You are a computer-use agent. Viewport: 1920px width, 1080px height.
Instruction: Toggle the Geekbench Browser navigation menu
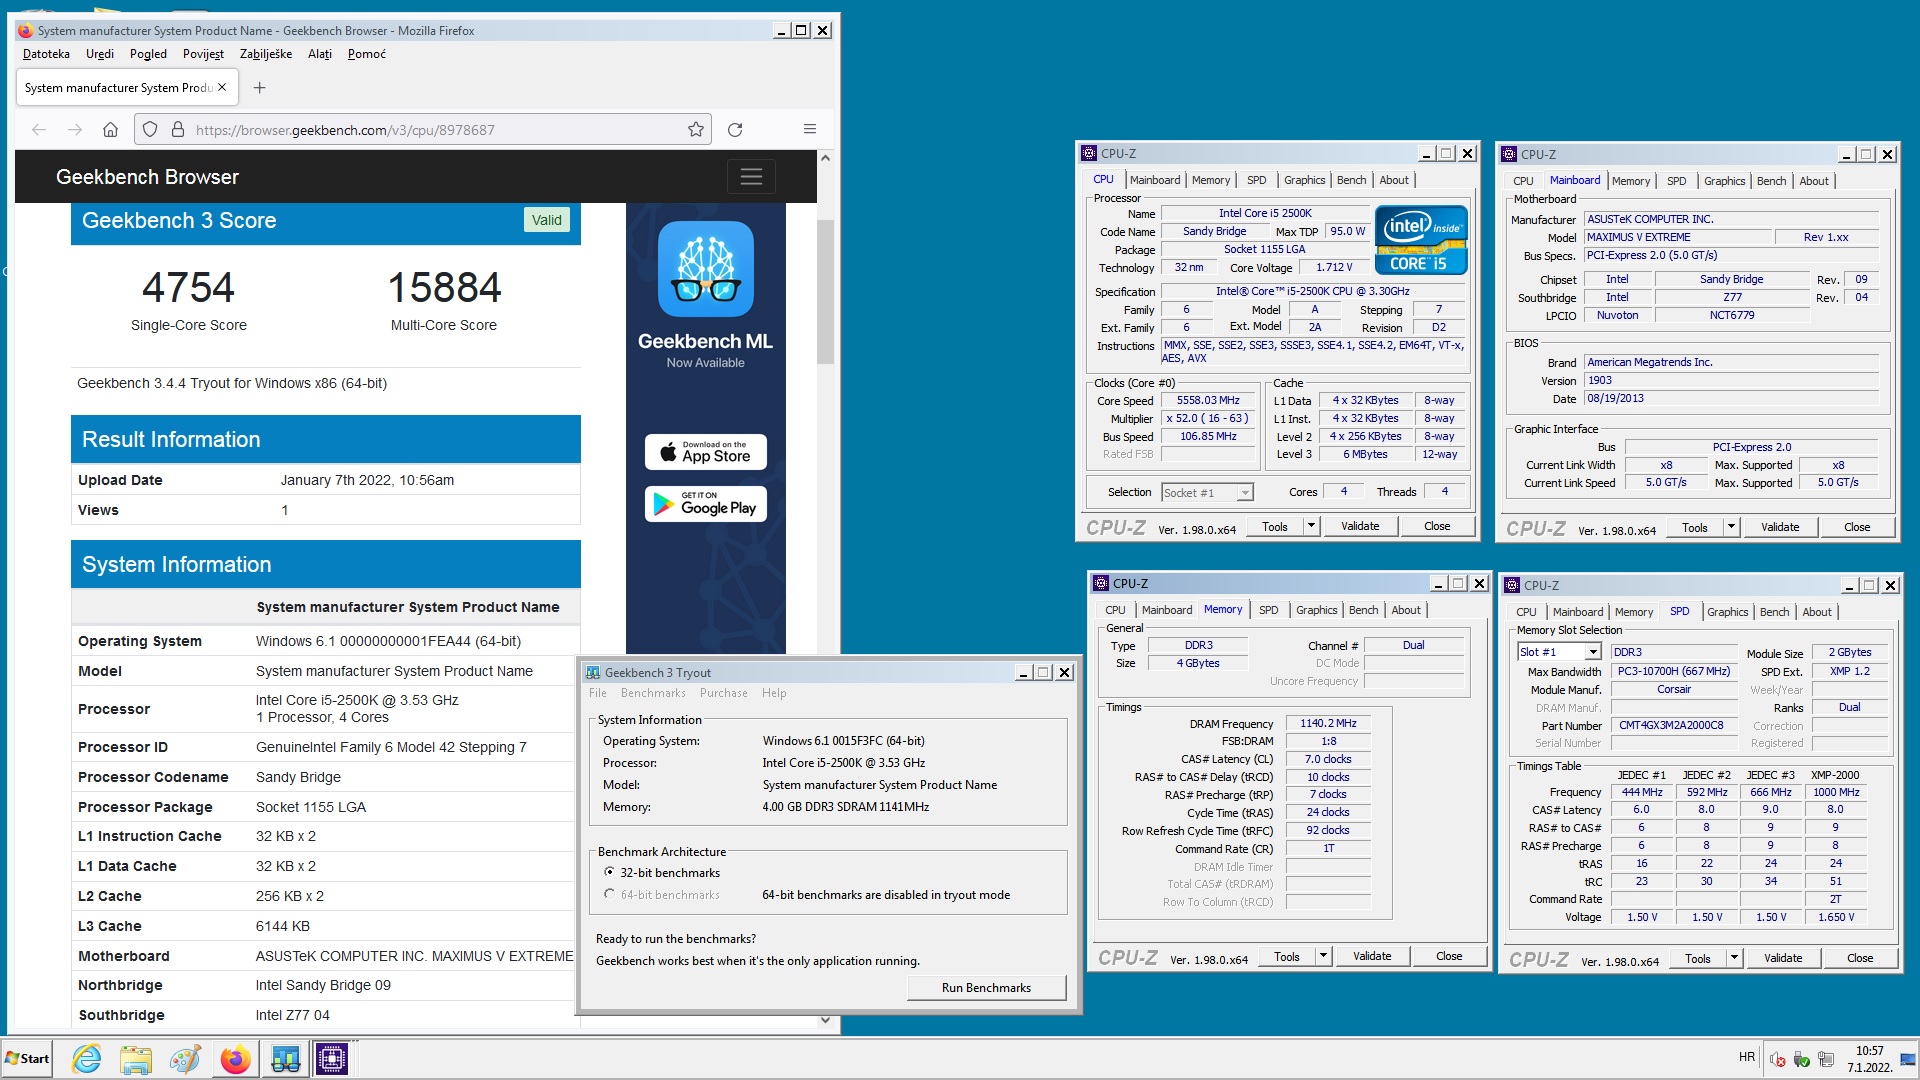tap(751, 177)
